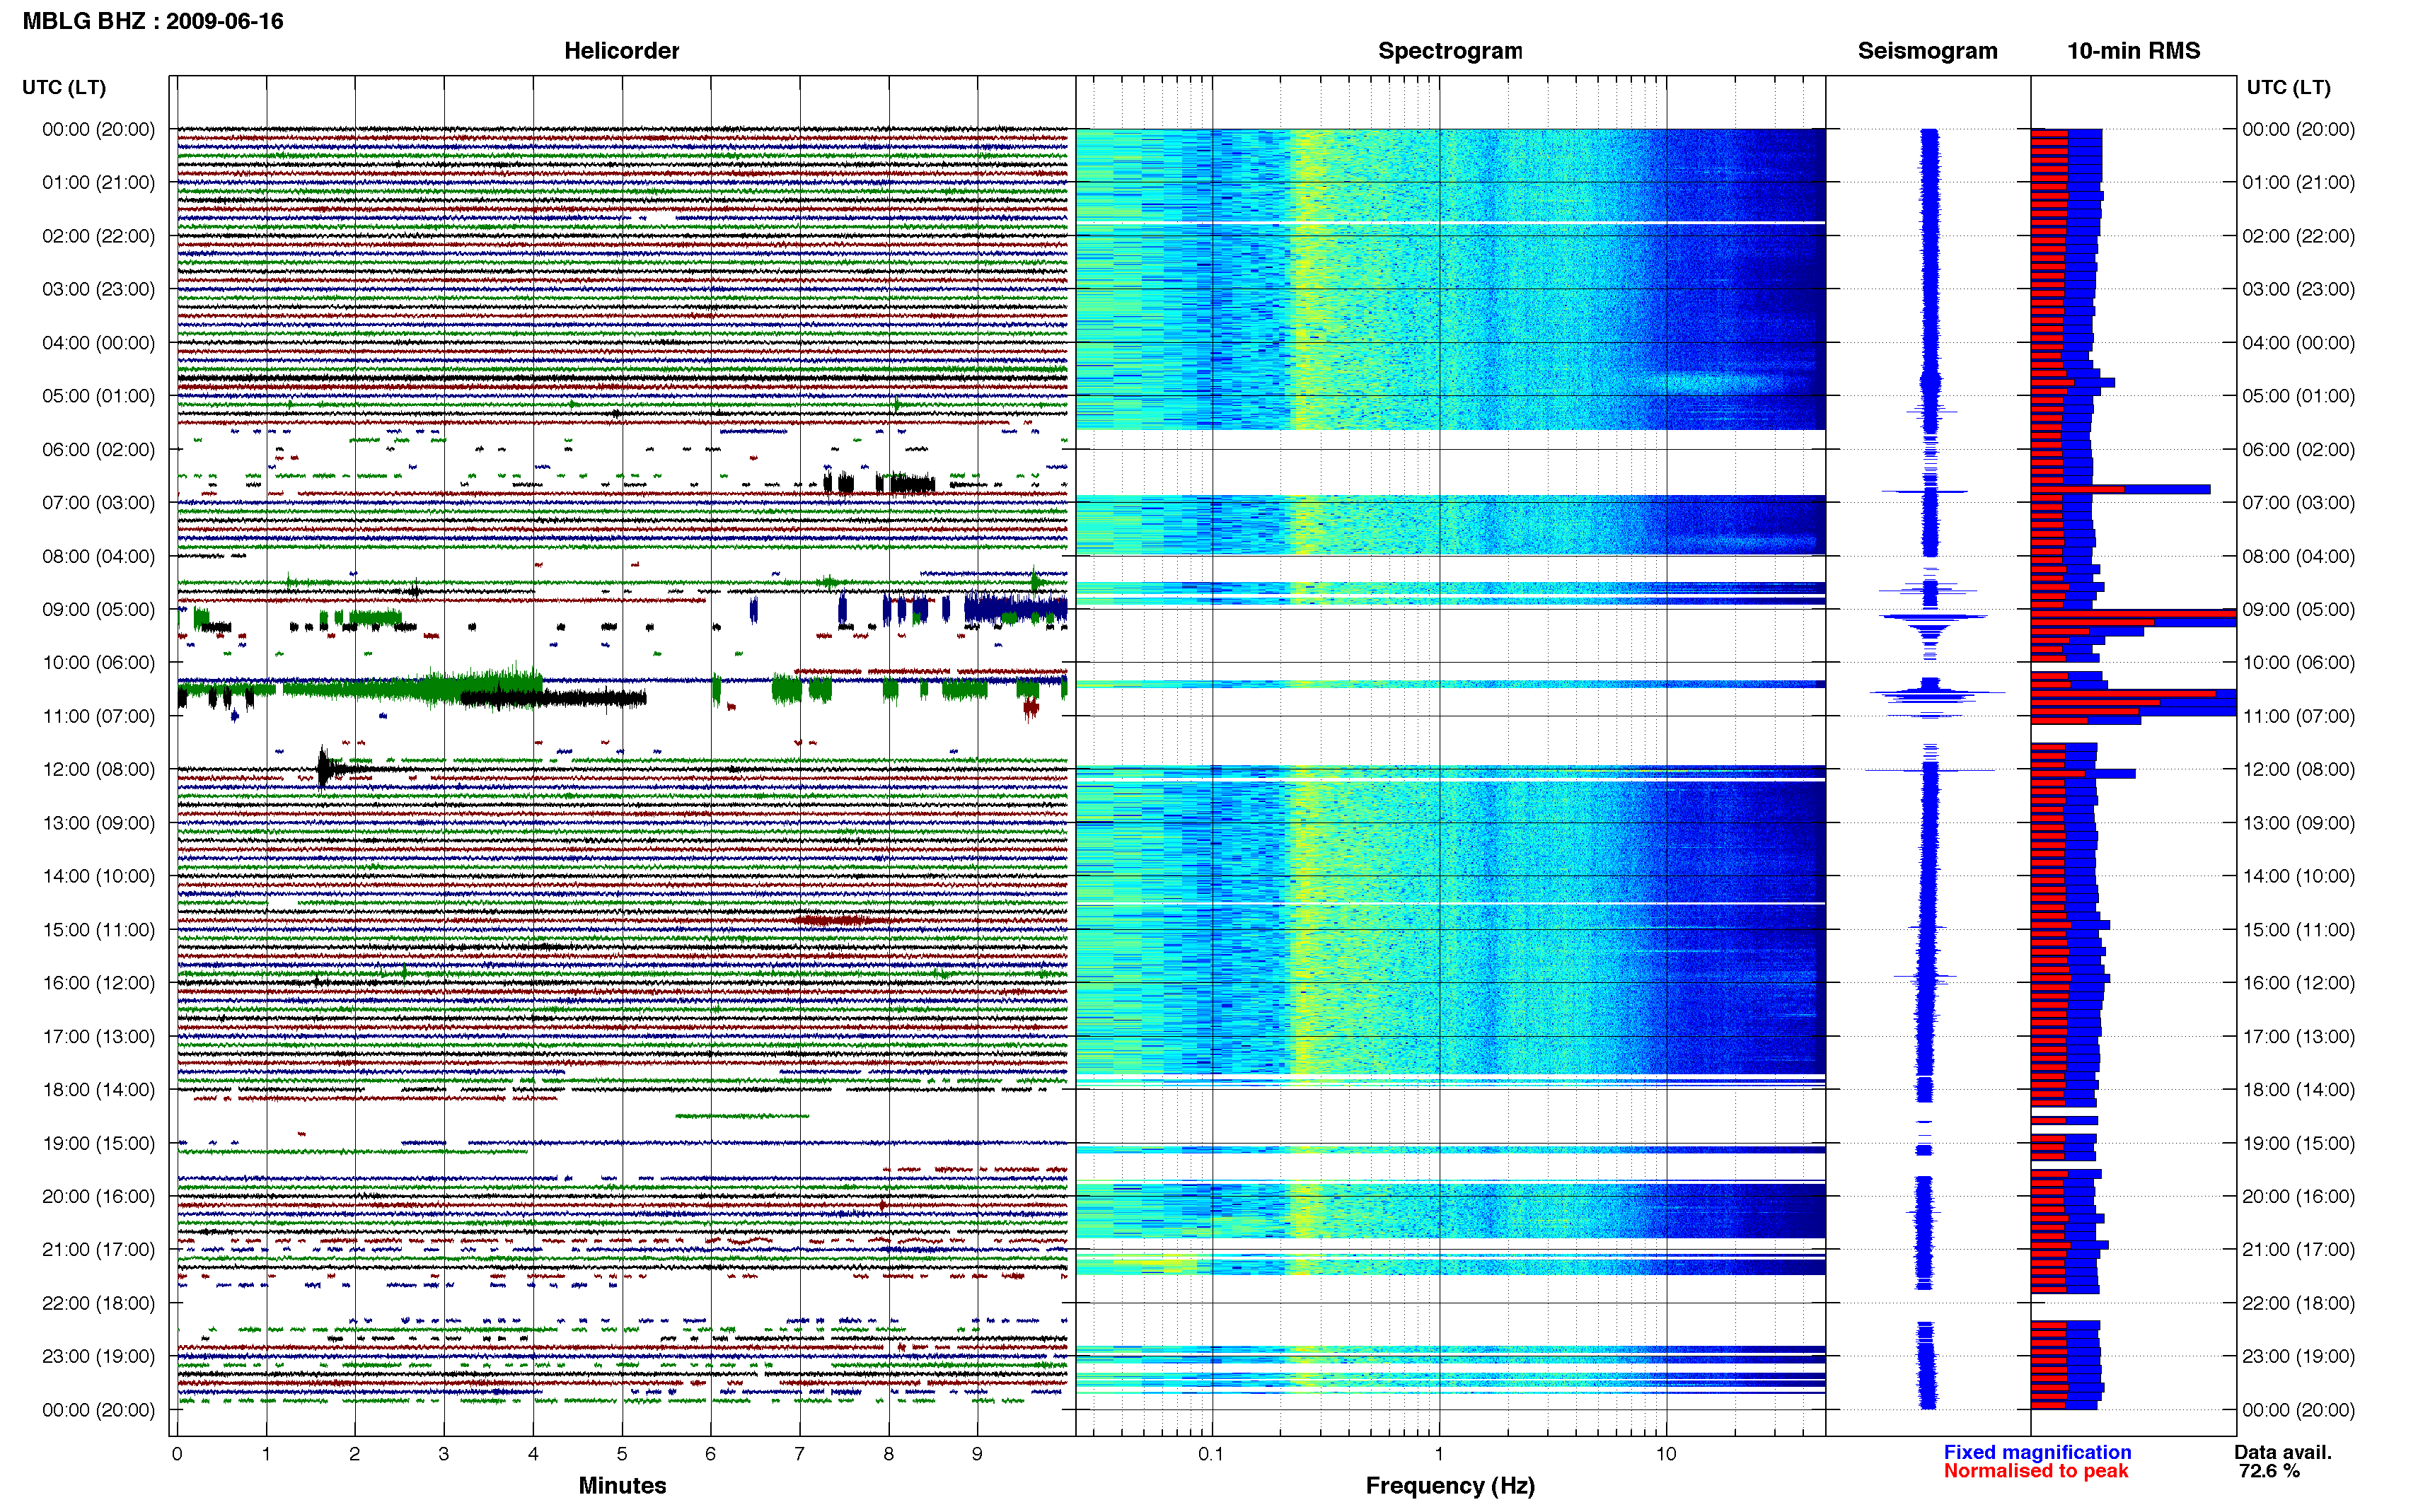Click left-axis time label "20:00 (16:00)"

pyautogui.click(x=99, y=1196)
